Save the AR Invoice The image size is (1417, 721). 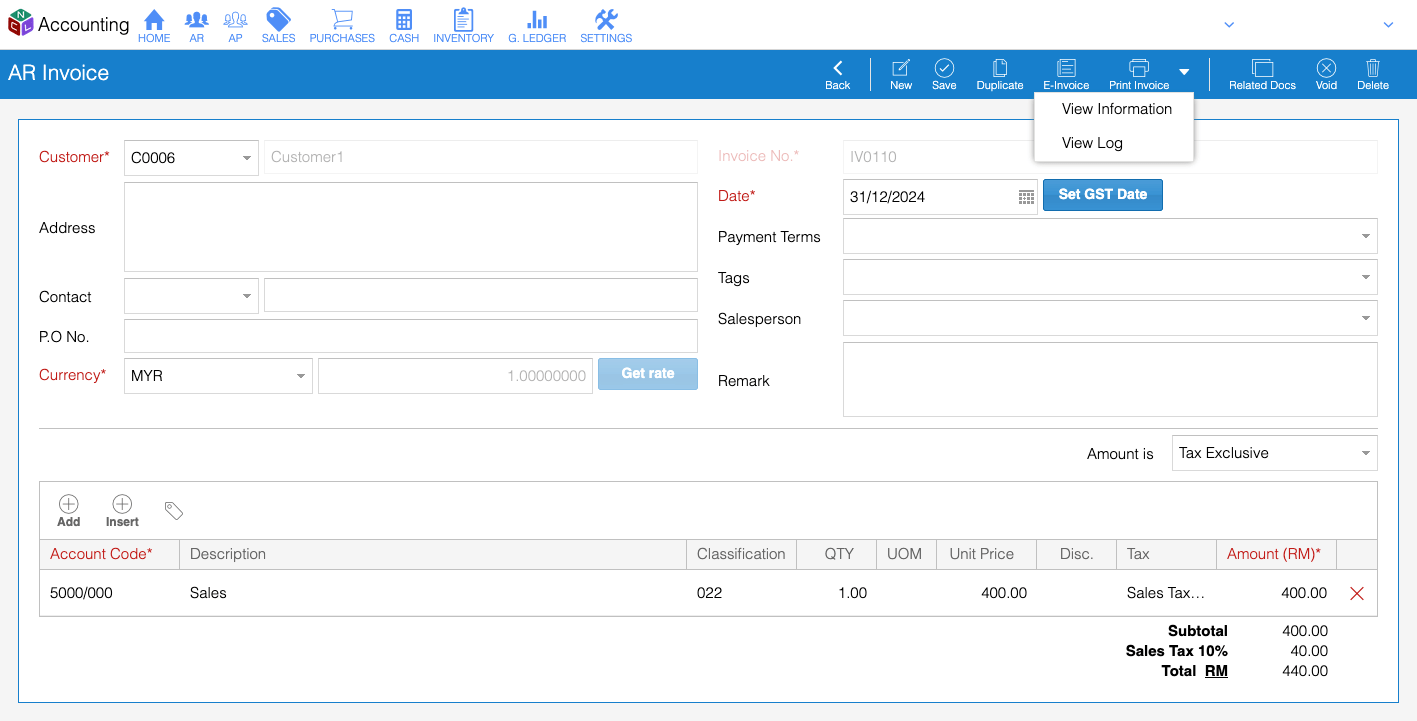coord(943,73)
